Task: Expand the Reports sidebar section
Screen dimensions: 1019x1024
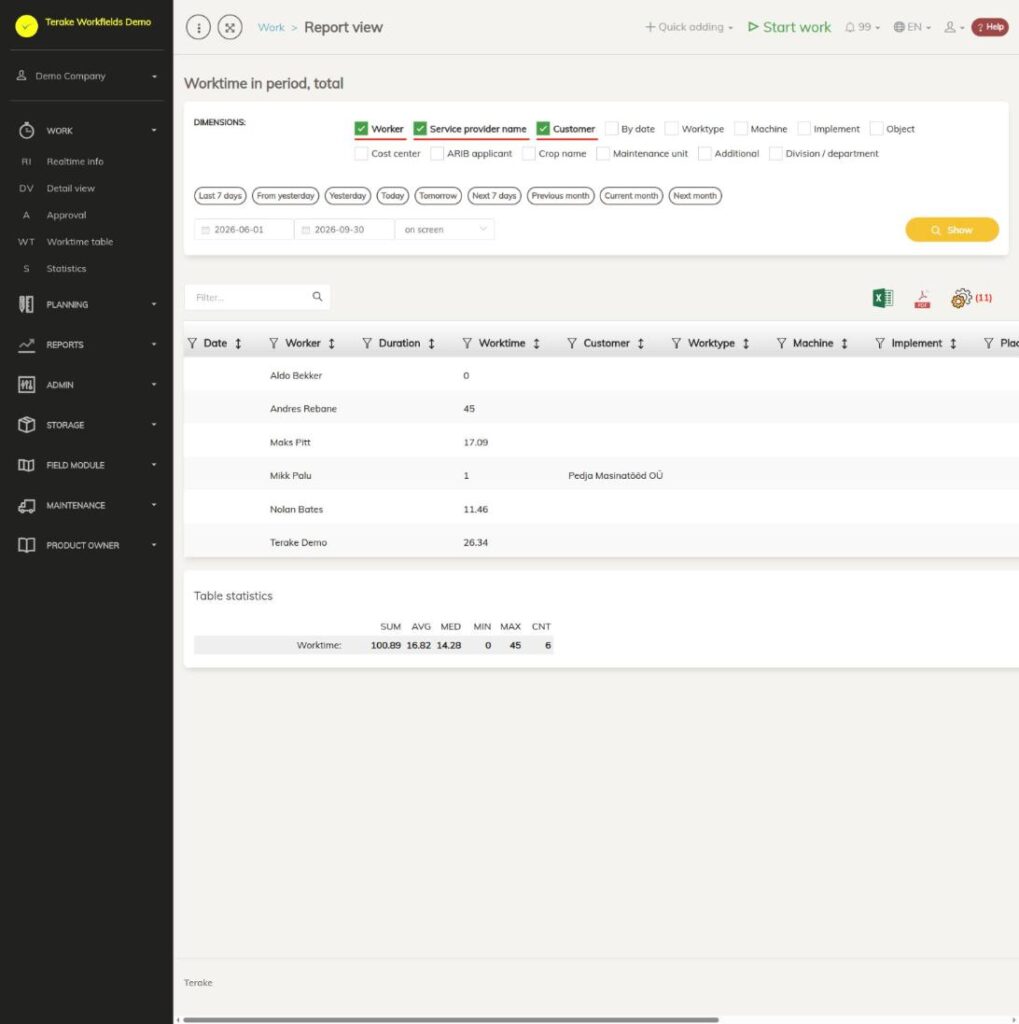Action: (x=87, y=345)
